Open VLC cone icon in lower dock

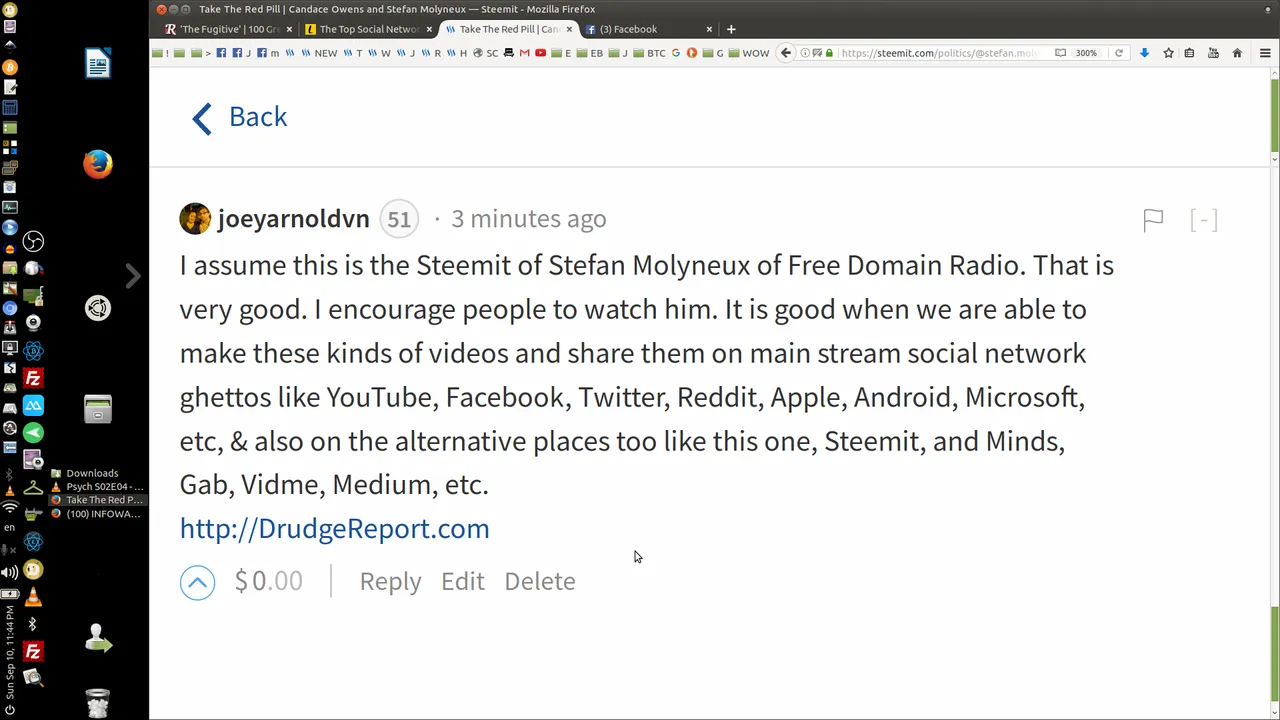(x=33, y=597)
